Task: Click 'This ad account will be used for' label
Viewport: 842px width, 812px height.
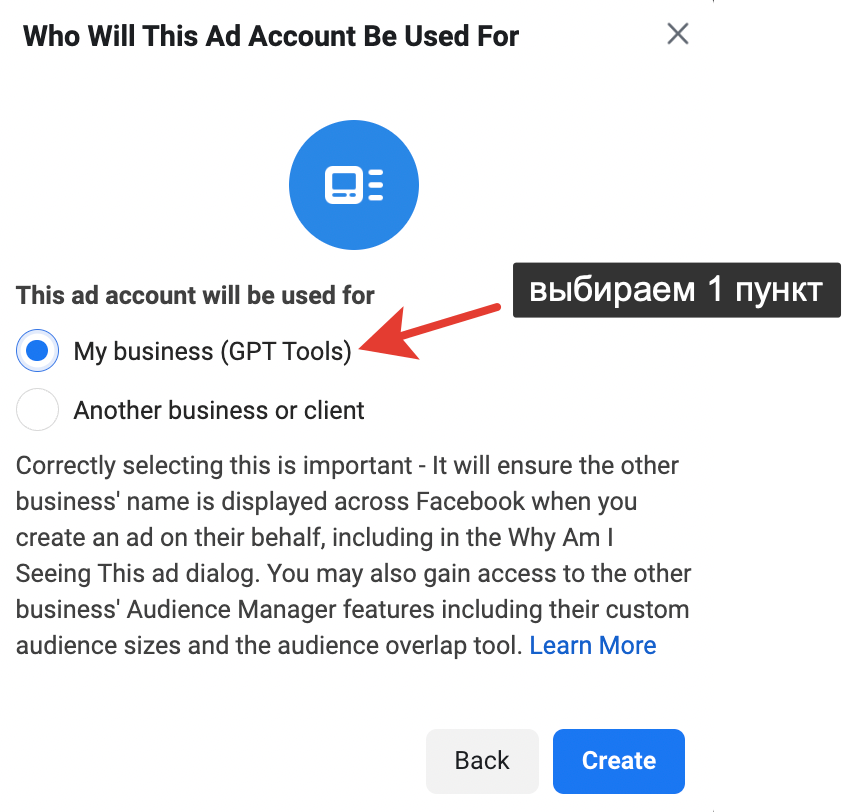Action: 195,296
